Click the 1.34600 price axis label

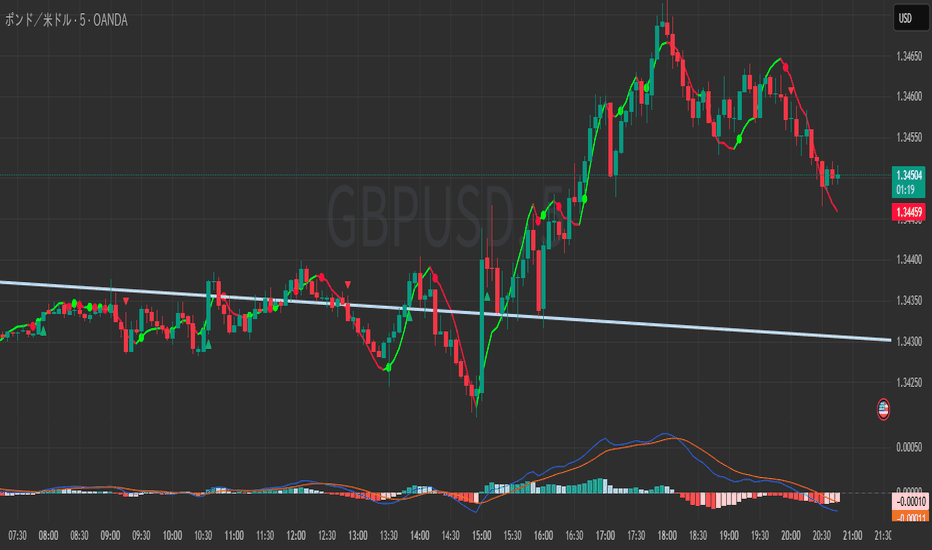[909, 96]
